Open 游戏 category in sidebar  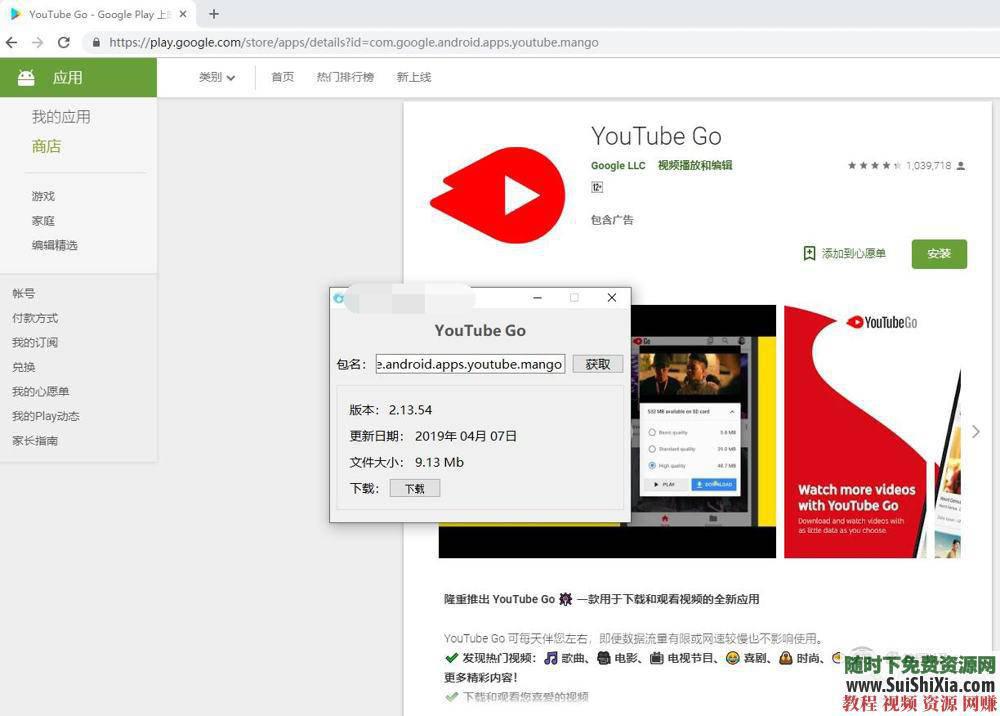tap(43, 196)
